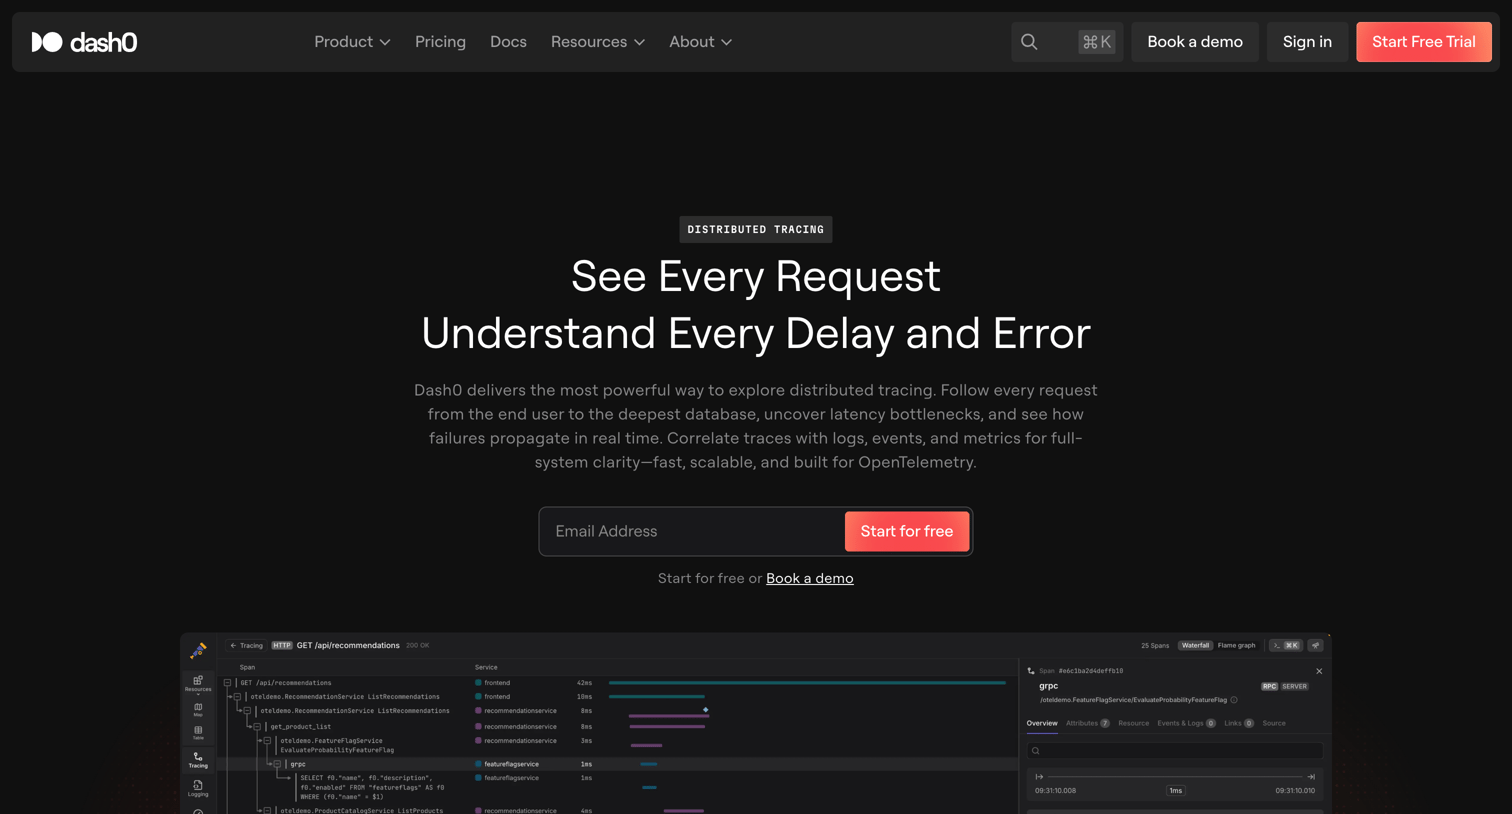Select the Attributes tab
The height and width of the screenshot is (814, 1512).
click(1087, 723)
